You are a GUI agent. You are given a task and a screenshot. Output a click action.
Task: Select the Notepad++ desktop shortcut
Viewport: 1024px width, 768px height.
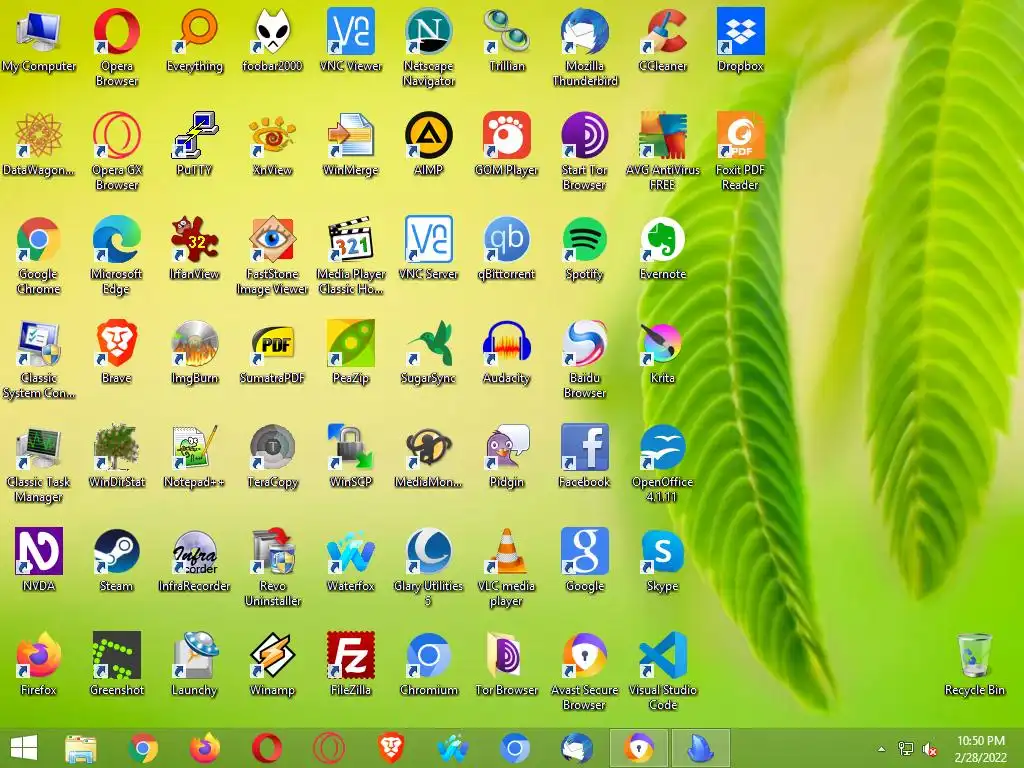(195, 456)
